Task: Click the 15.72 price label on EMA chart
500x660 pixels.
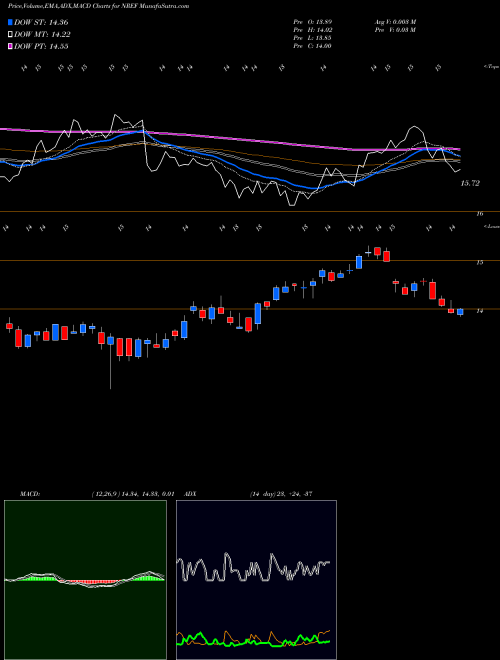Action: click(x=470, y=184)
